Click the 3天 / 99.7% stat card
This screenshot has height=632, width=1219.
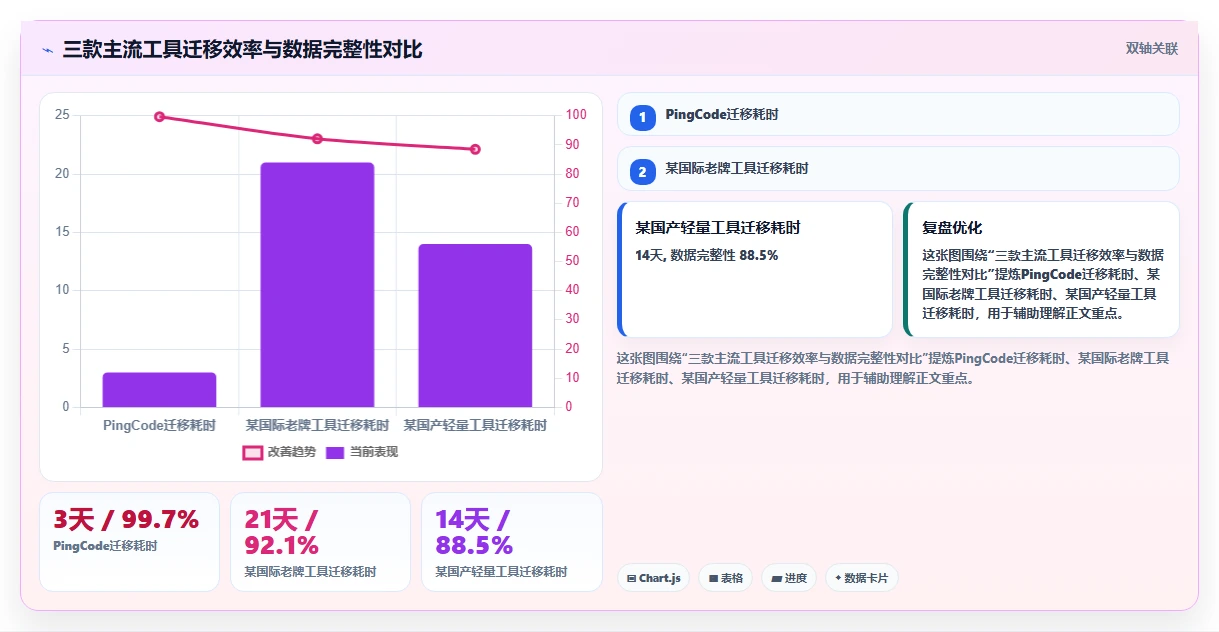[129, 542]
